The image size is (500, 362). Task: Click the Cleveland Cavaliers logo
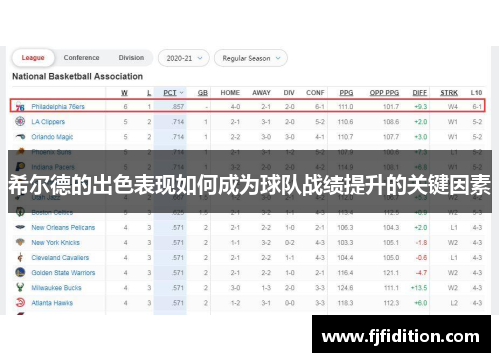(x=20, y=257)
